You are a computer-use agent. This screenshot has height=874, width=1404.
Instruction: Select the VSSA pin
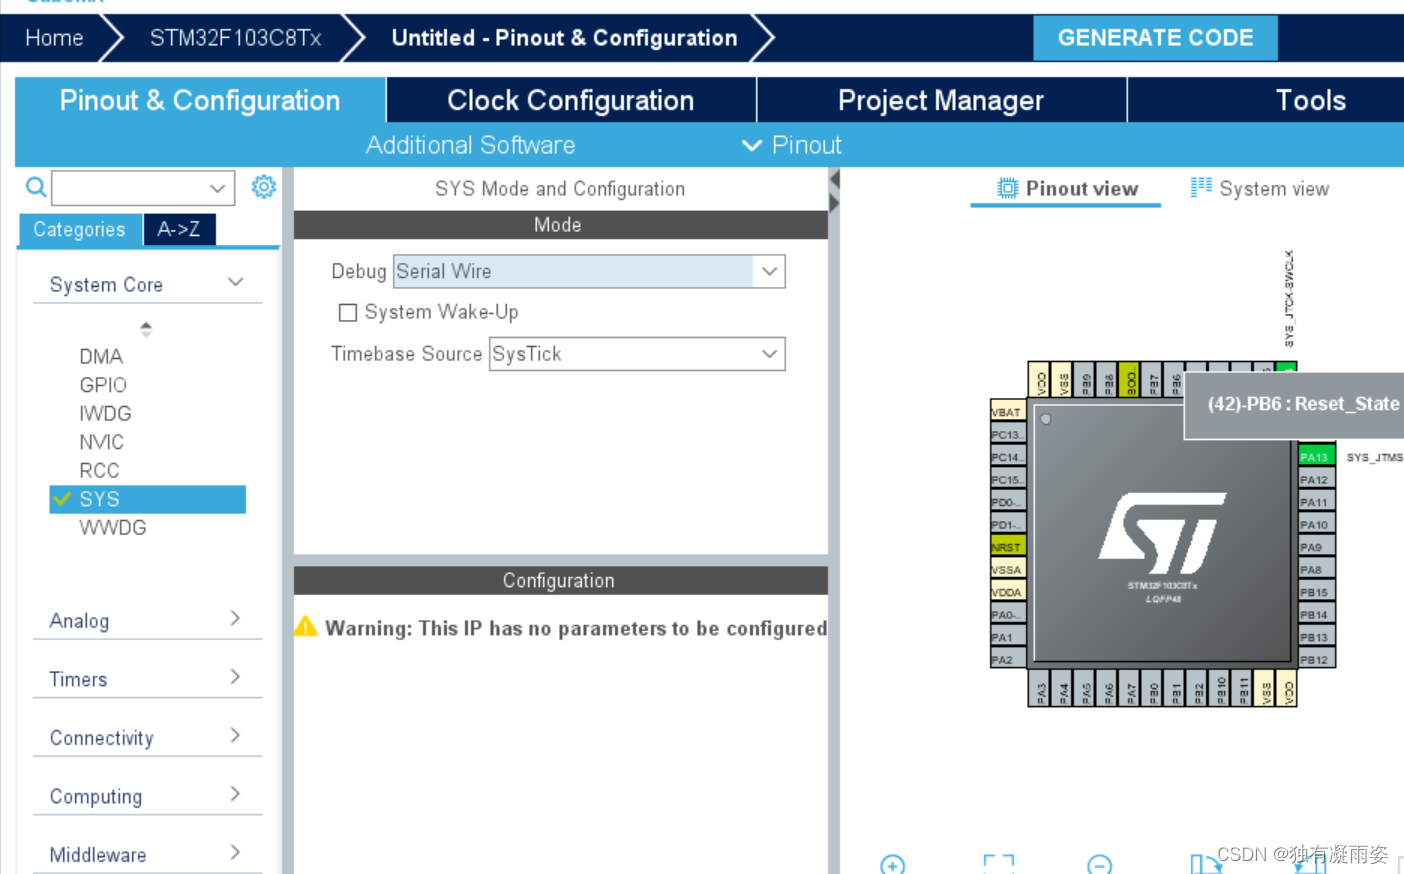[x=1008, y=570]
